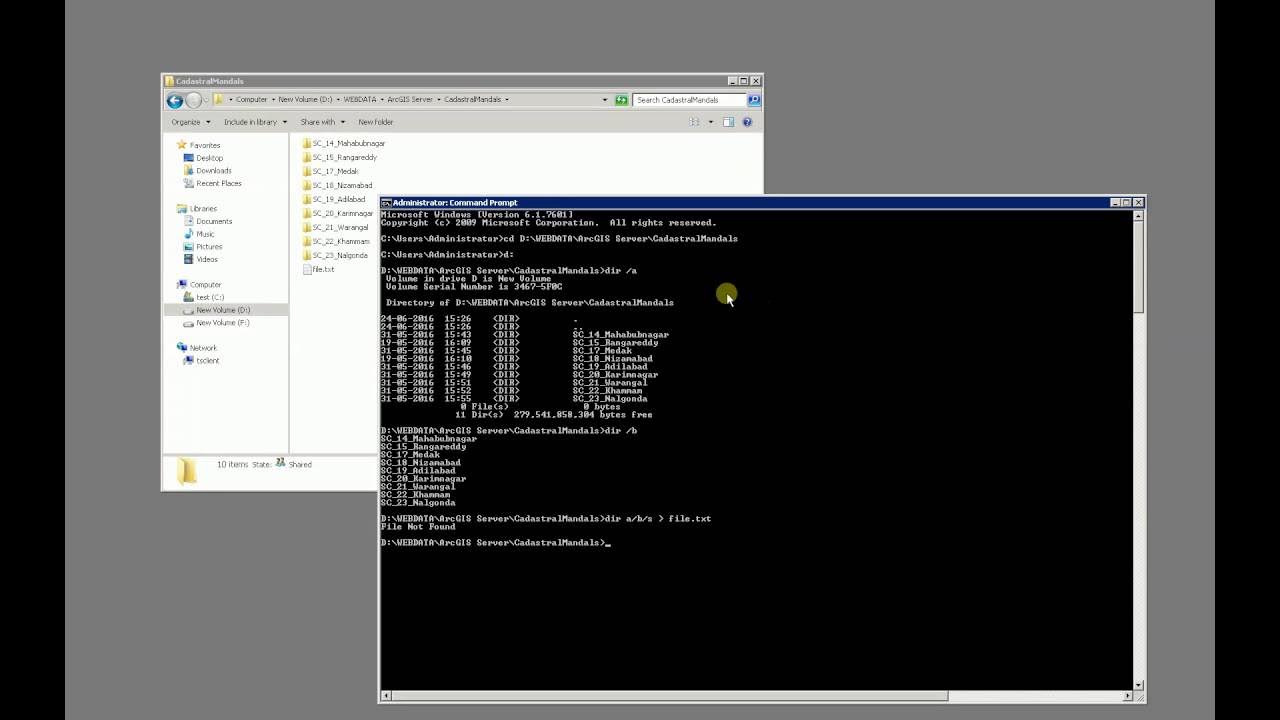Viewport: 1280px width, 720px height.
Task: Open the address bar history dropdown
Action: 604,100
